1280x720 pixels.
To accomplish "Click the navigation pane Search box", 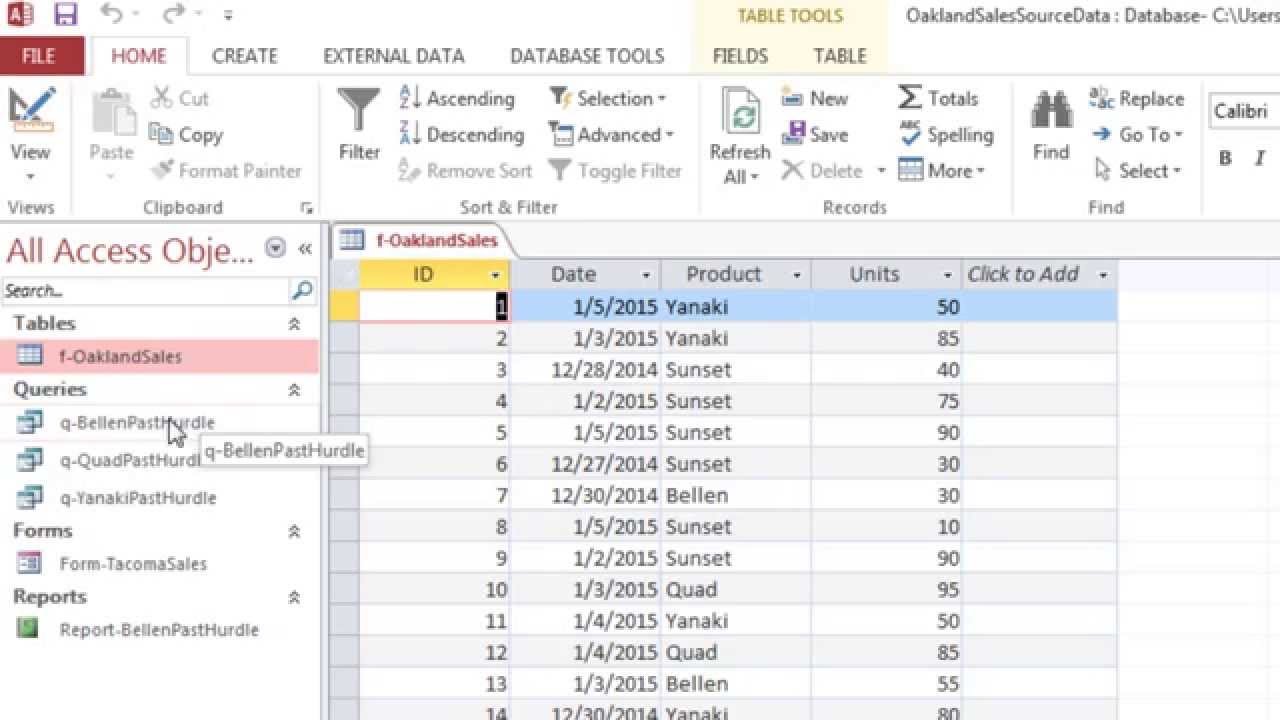I will [x=145, y=291].
